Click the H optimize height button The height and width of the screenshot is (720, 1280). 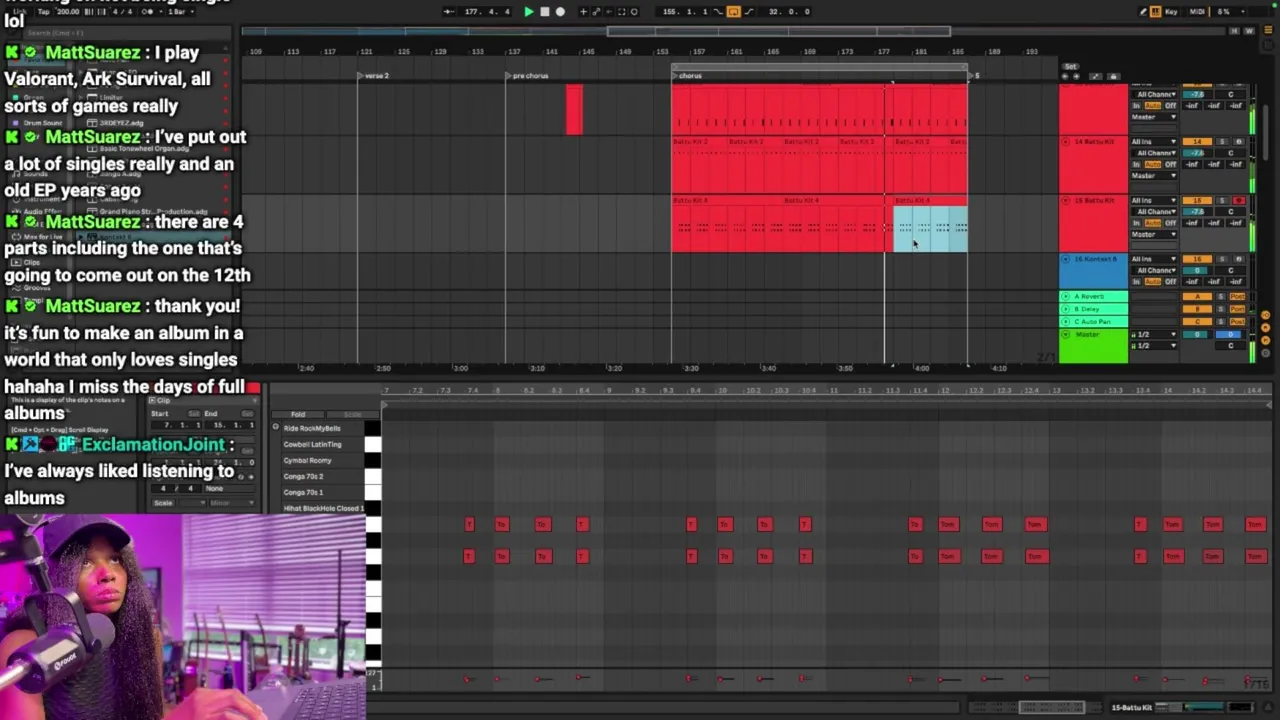(x=1234, y=31)
